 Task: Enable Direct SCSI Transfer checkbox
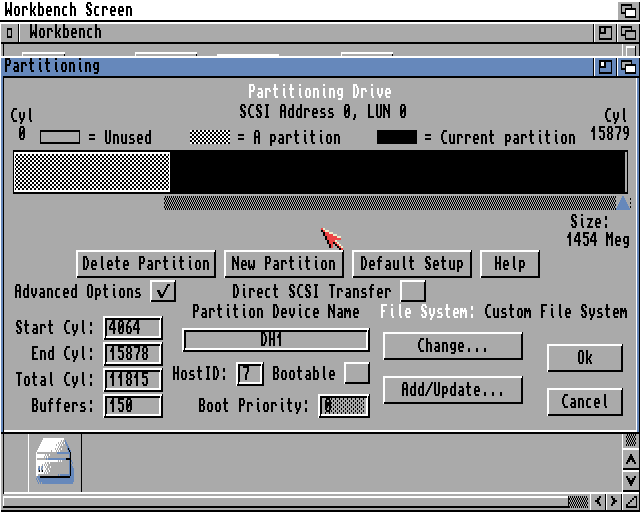pos(412,292)
